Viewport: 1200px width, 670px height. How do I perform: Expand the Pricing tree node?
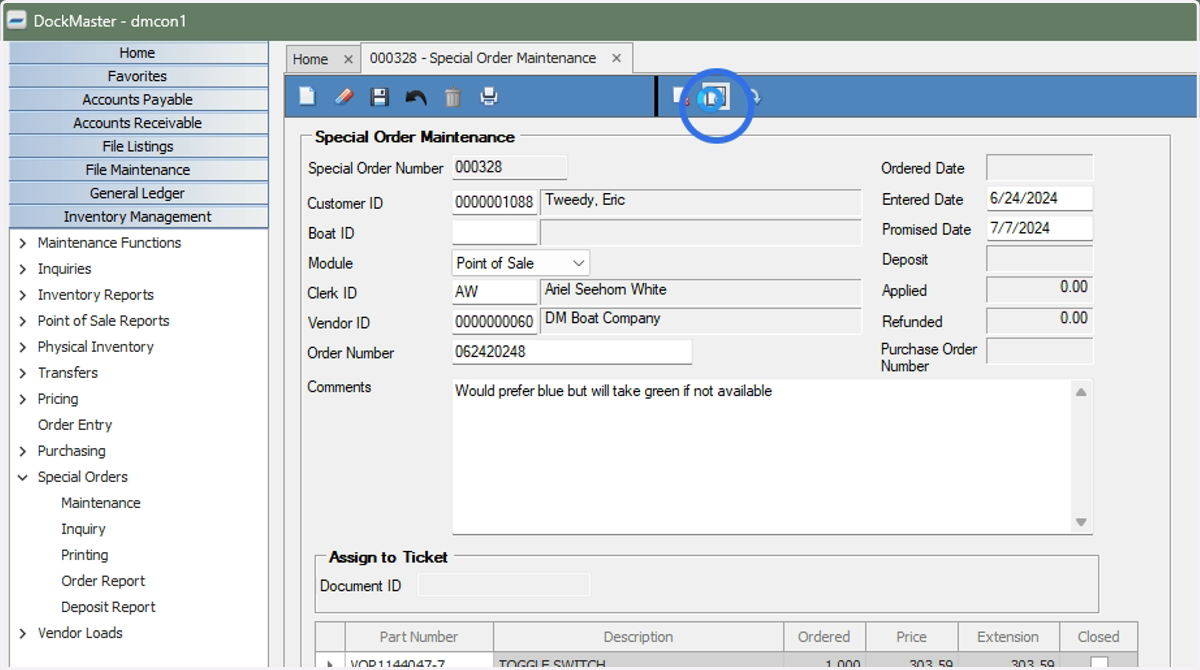(x=23, y=399)
